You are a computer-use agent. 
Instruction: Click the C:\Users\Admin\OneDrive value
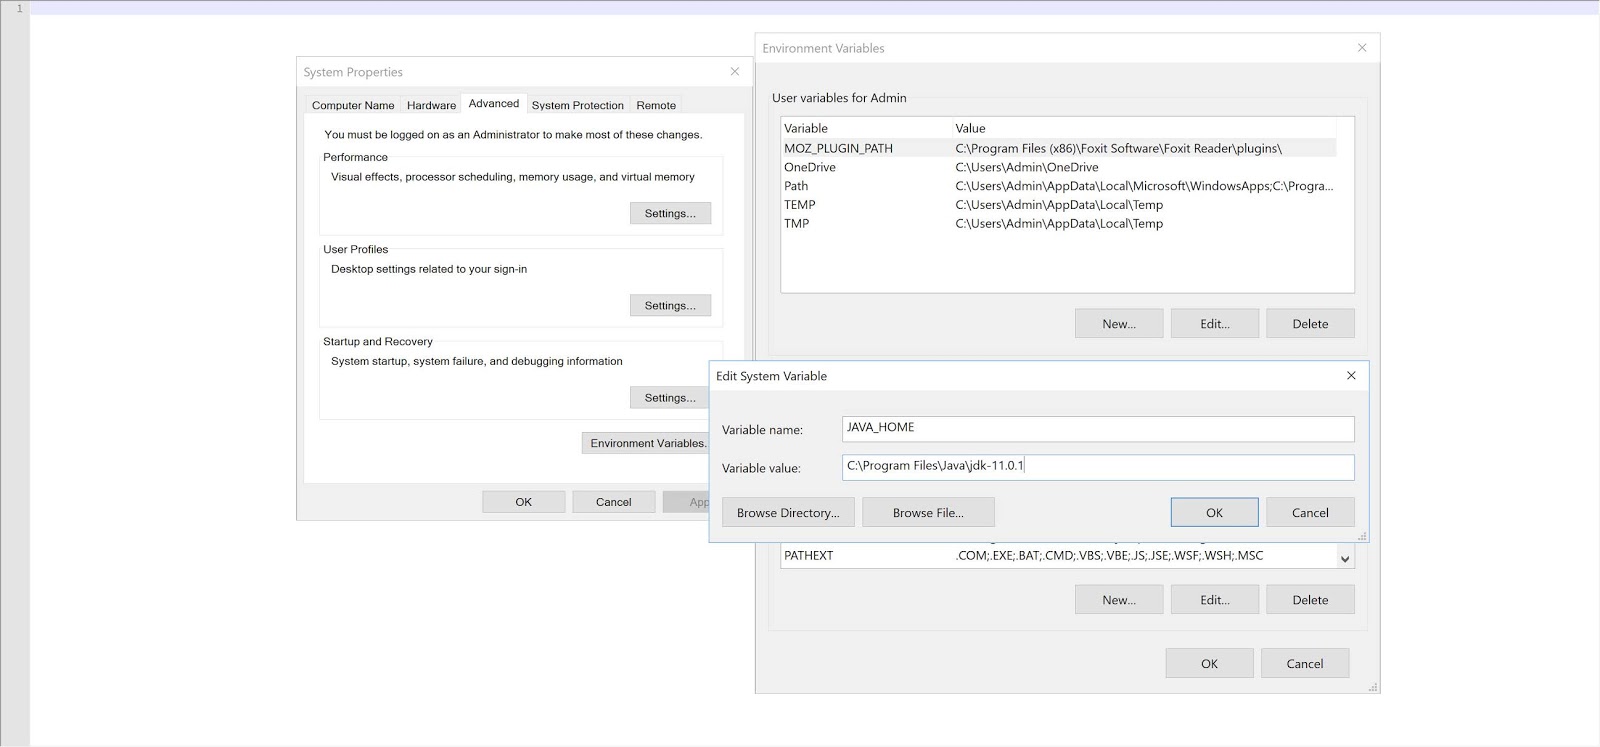(1027, 167)
